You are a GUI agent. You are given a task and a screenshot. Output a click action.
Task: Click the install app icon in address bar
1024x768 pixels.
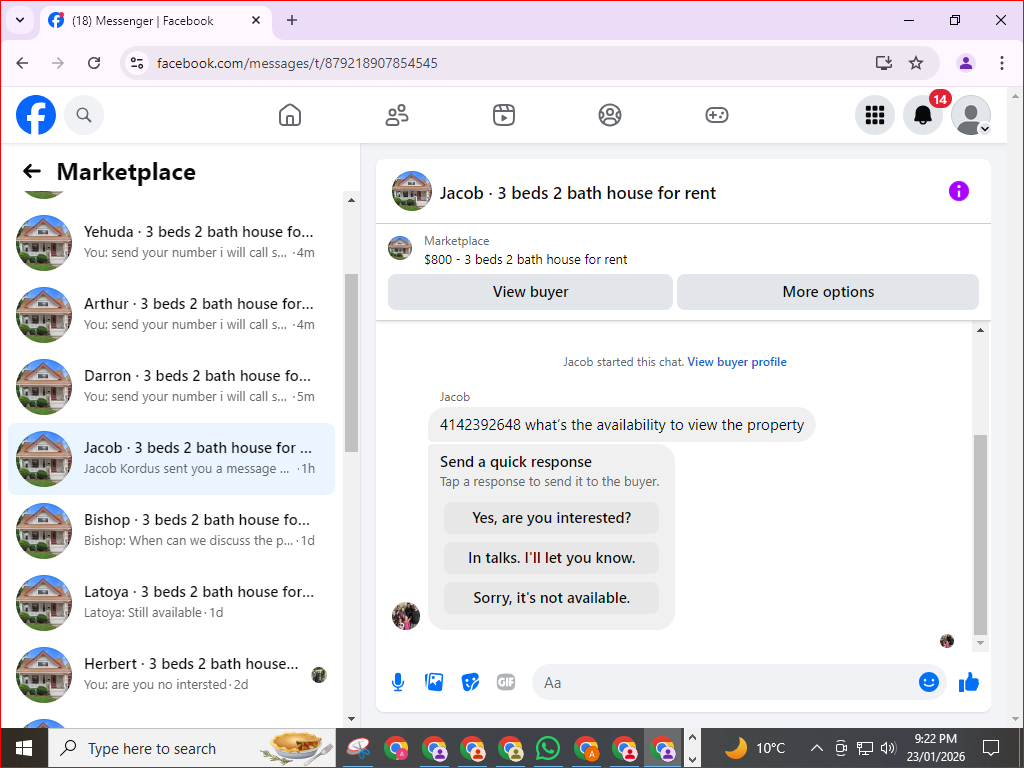(x=884, y=63)
